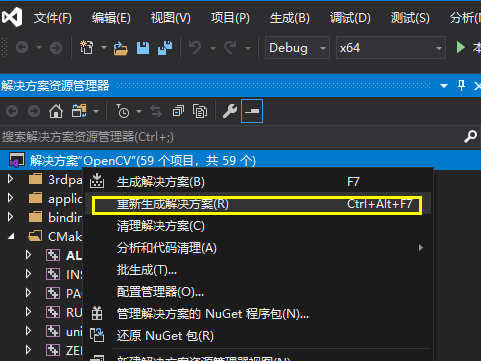This screenshot has height=361, width=481.
Task: Click the open file folder icon
Action: tap(120, 48)
